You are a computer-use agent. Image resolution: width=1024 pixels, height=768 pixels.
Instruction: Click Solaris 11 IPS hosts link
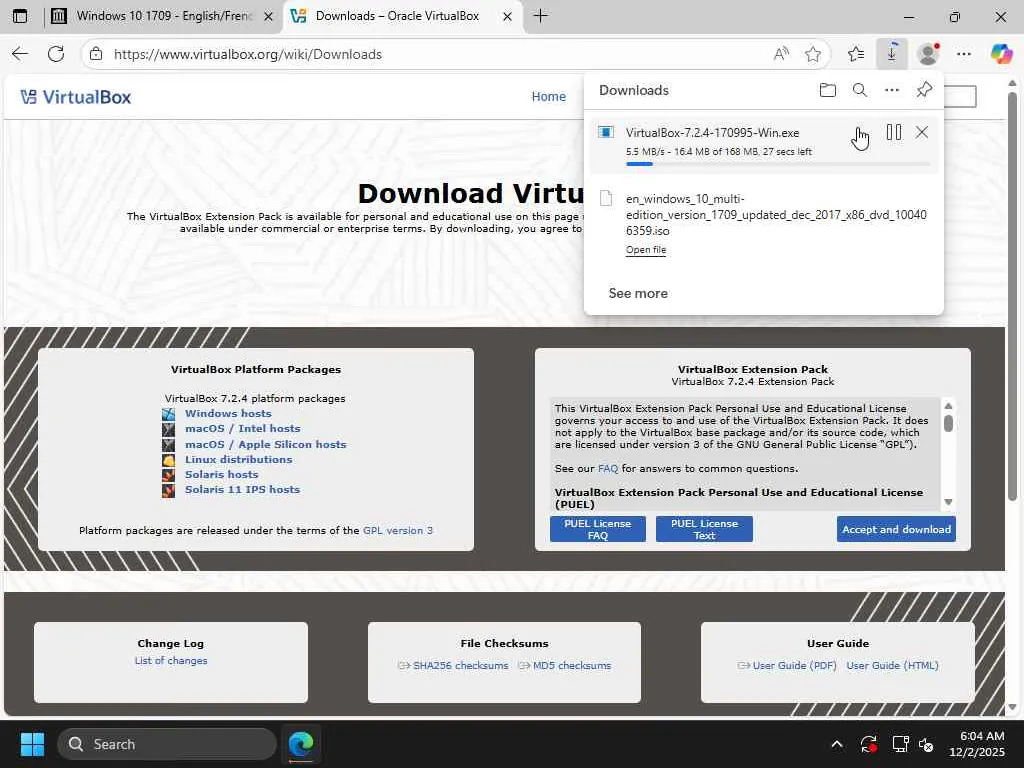pyautogui.click(x=242, y=489)
